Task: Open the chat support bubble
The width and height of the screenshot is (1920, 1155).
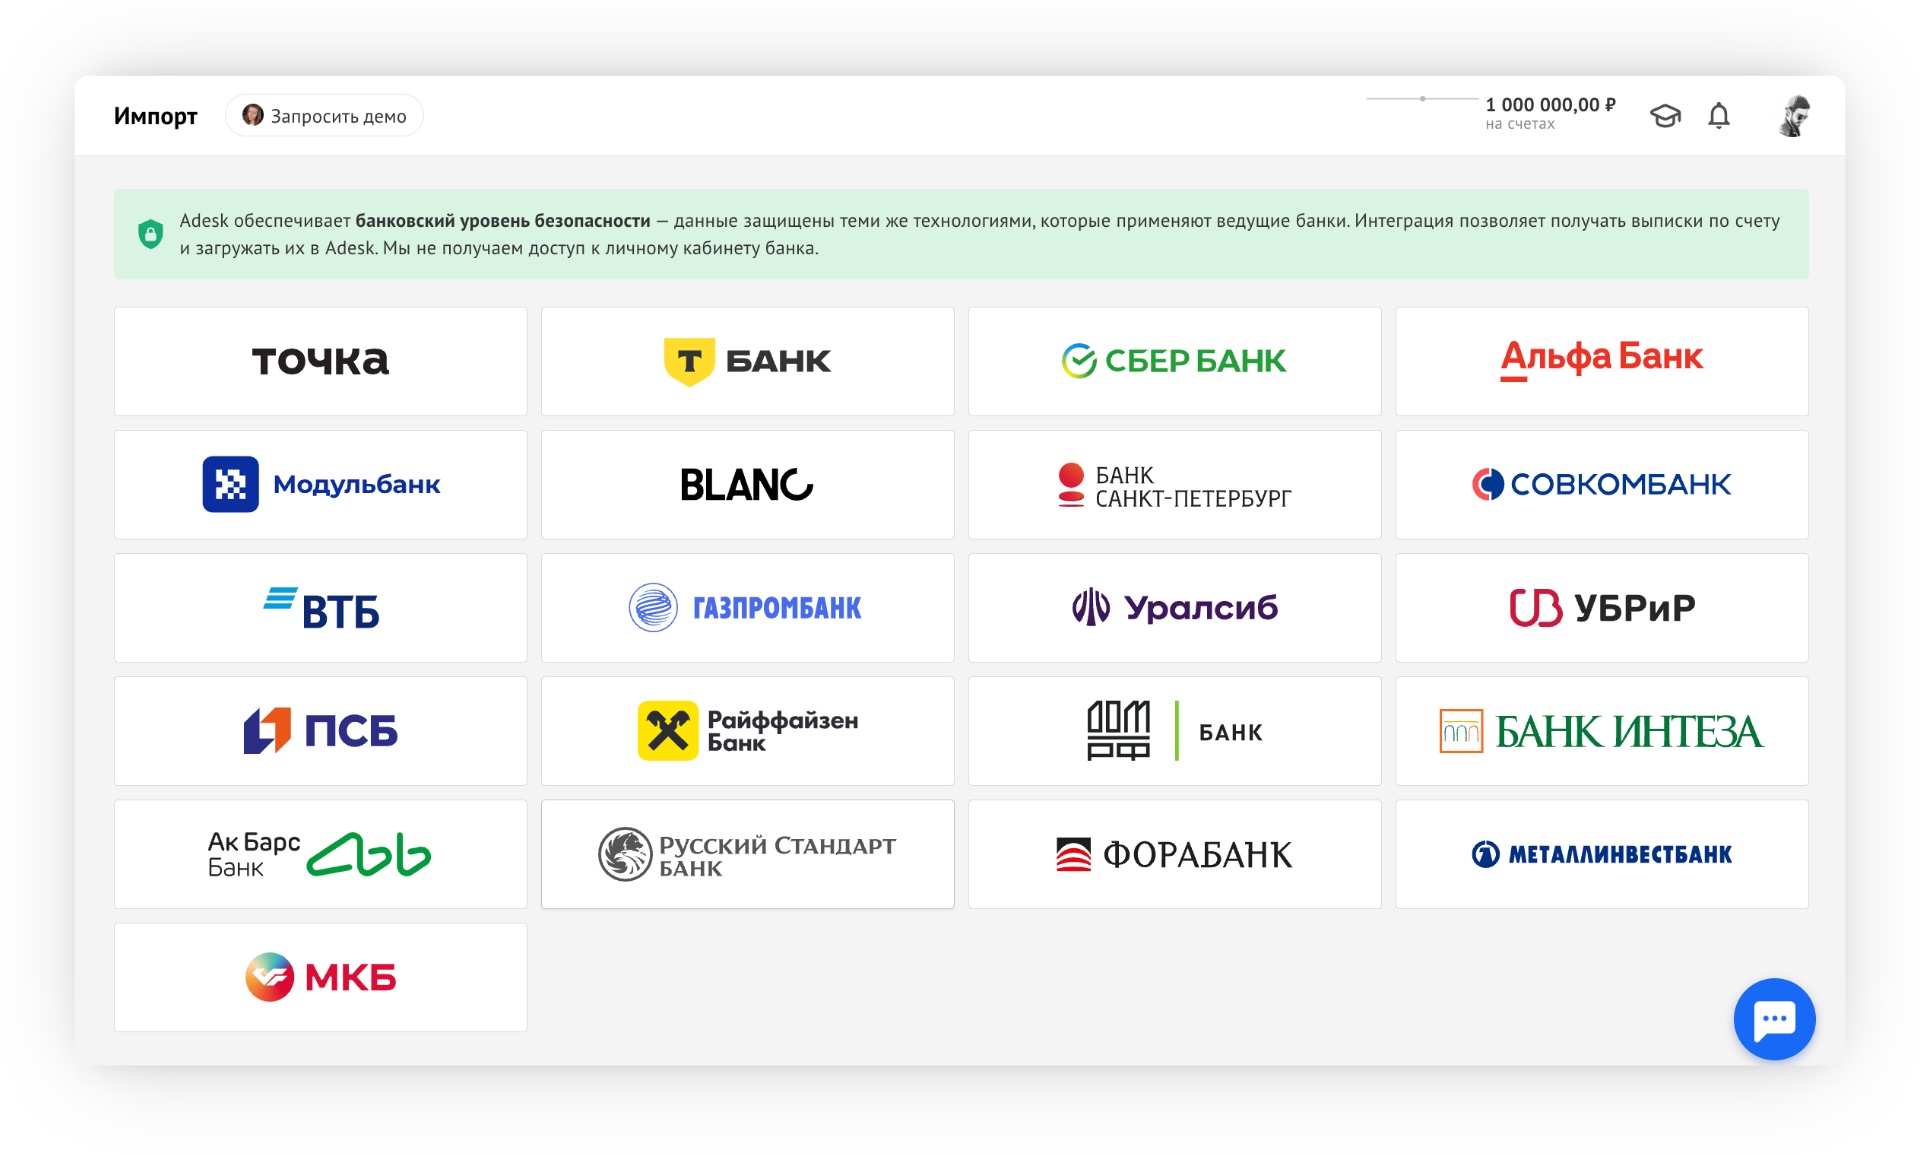Action: [x=1773, y=1018]
